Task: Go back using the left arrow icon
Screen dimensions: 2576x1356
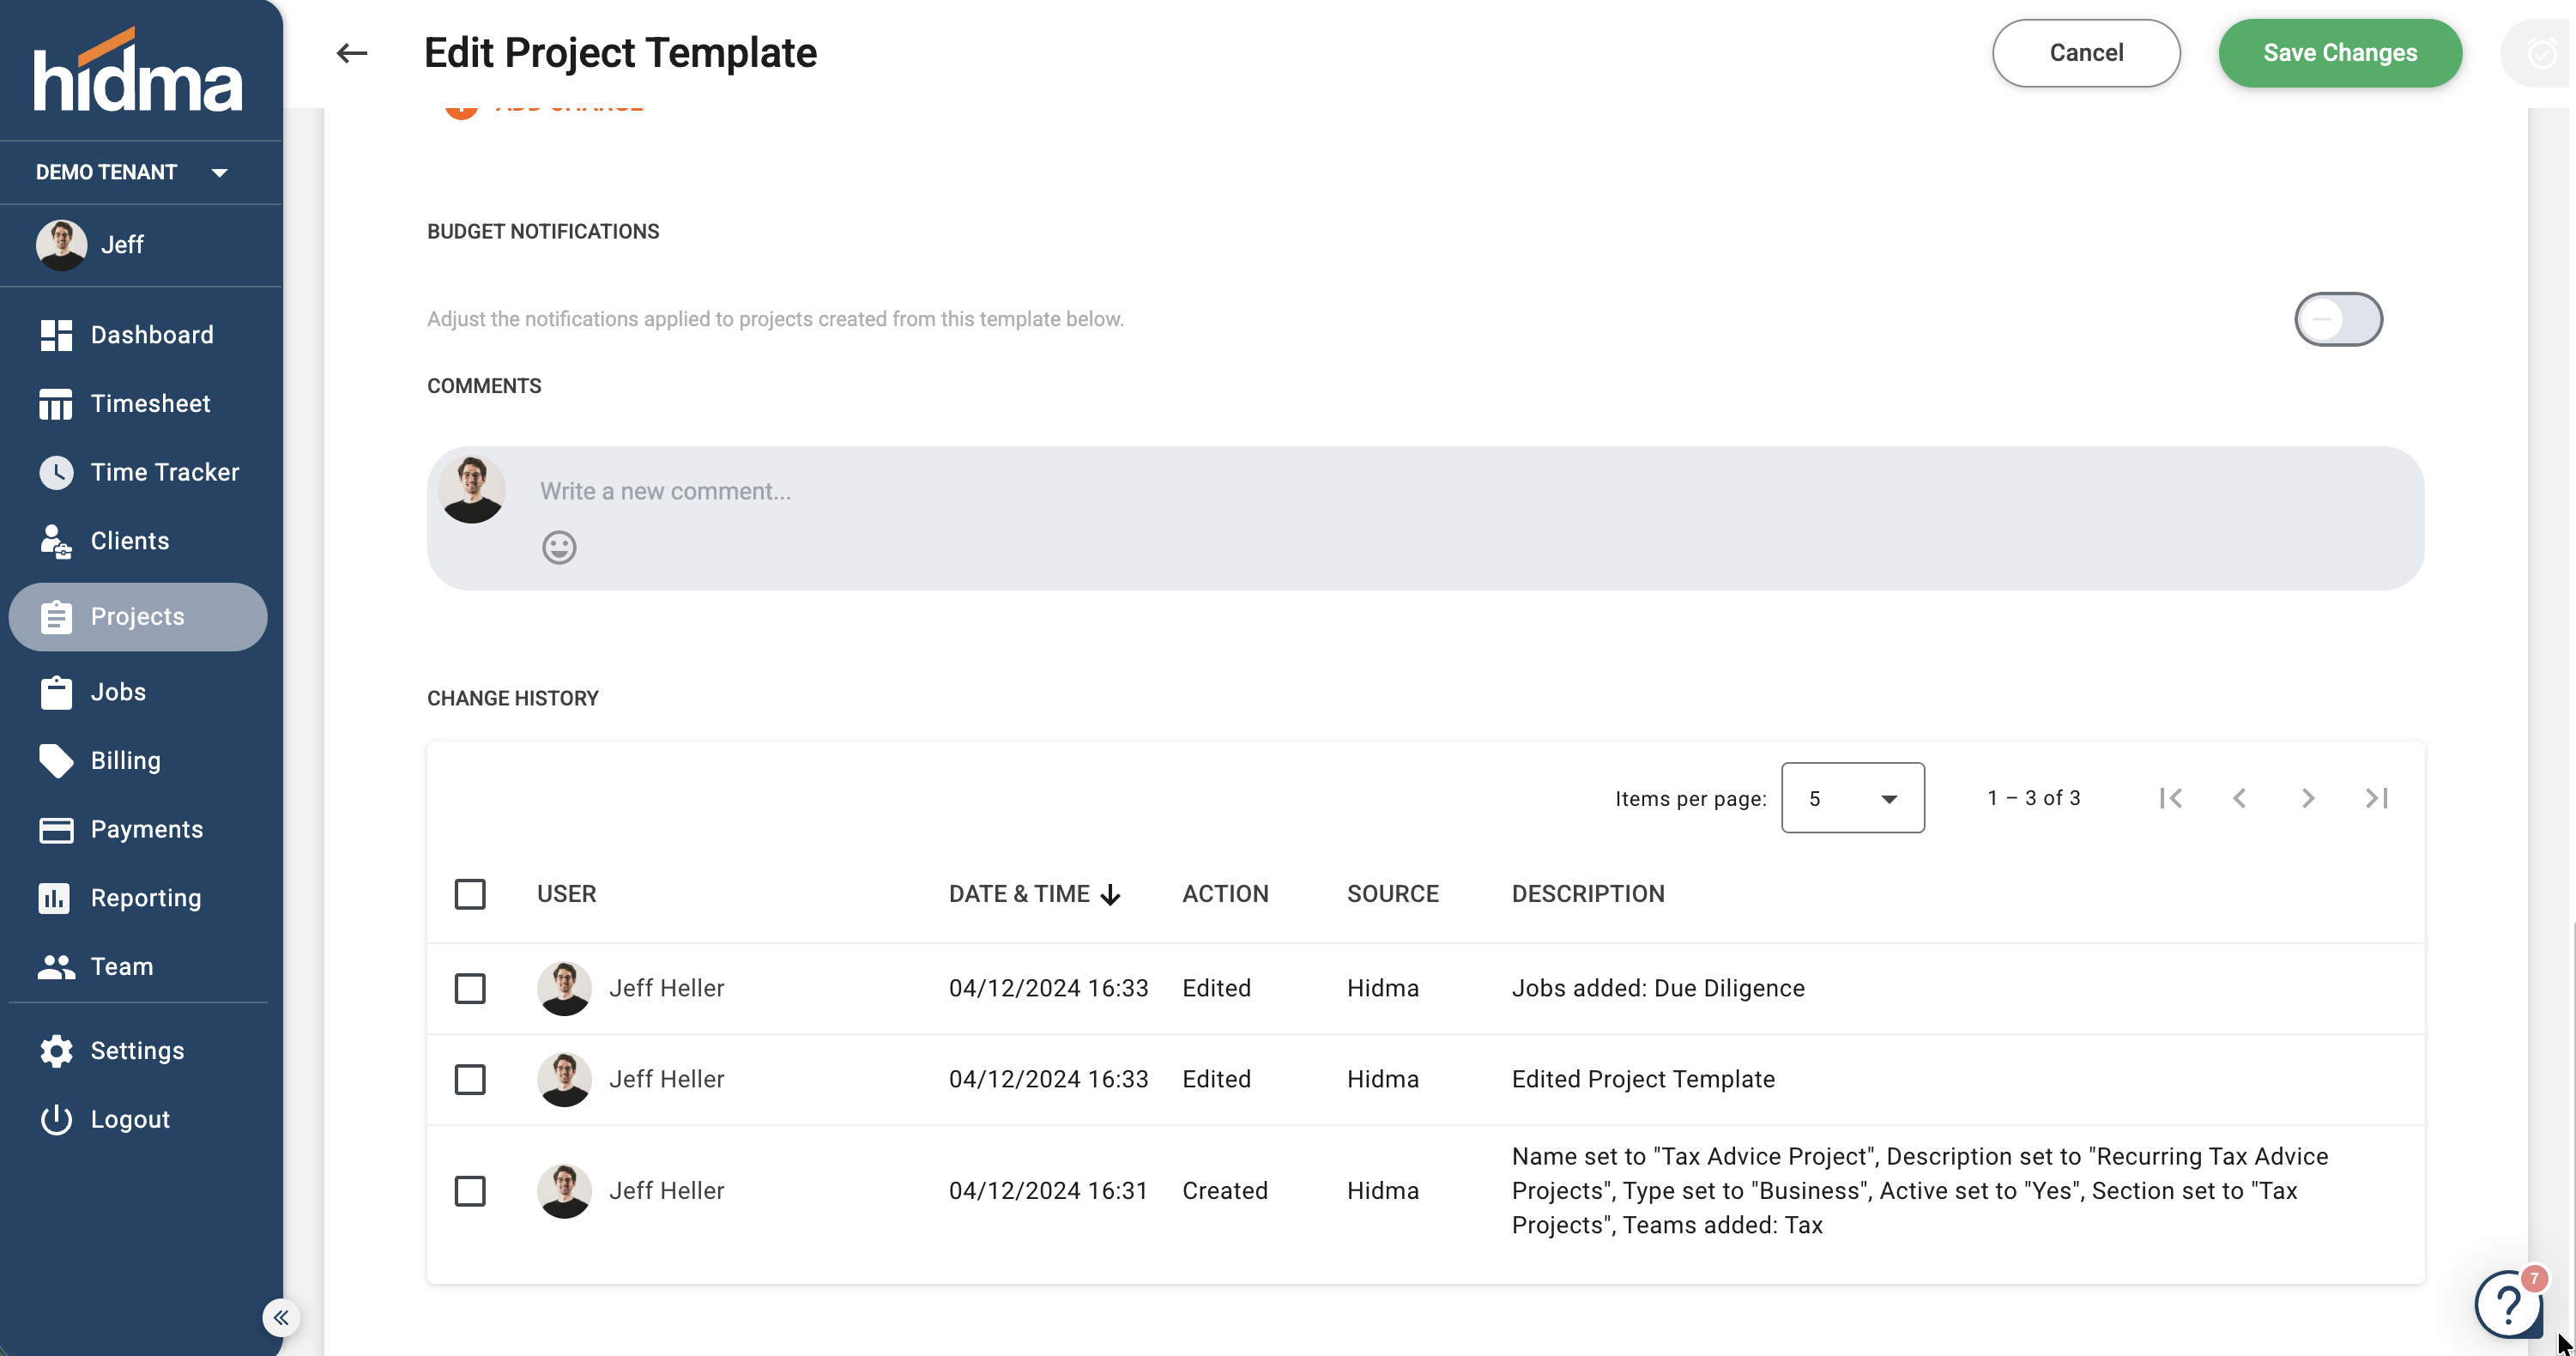Action: [x=352, y=53]
